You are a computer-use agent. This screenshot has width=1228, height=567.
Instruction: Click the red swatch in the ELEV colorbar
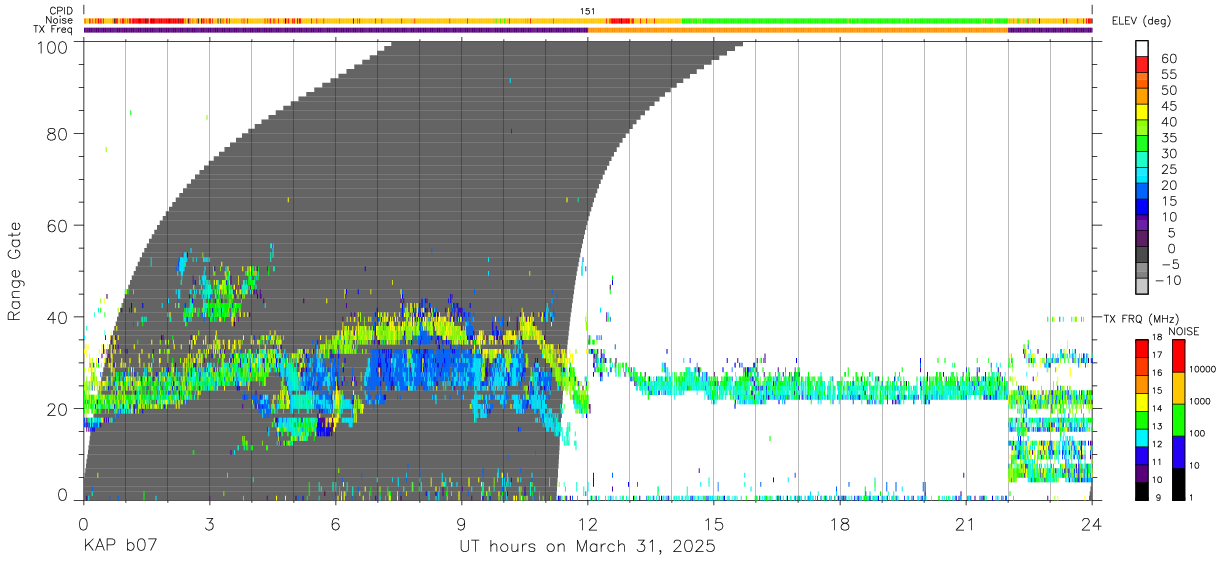click(1143, 63)
